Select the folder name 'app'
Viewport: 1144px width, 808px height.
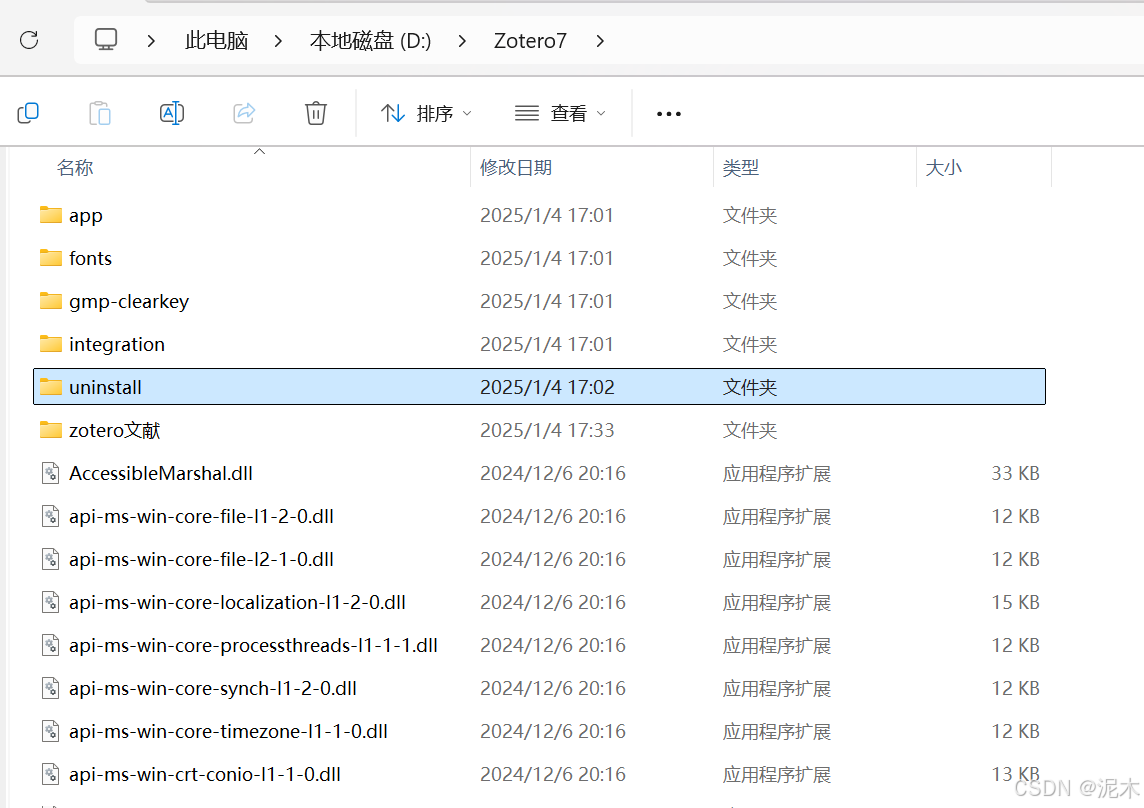tap(85, 216)
